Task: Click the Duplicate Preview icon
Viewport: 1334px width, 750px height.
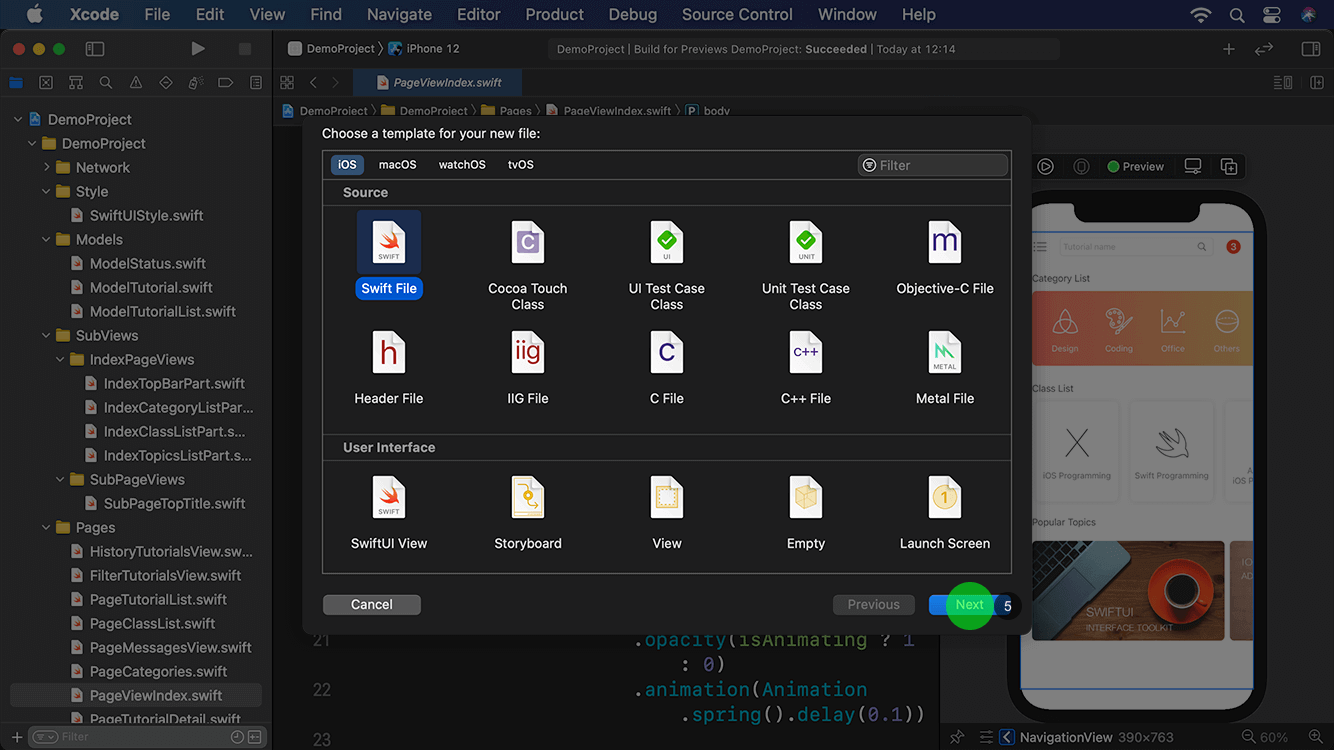Action: (1229, 166)
